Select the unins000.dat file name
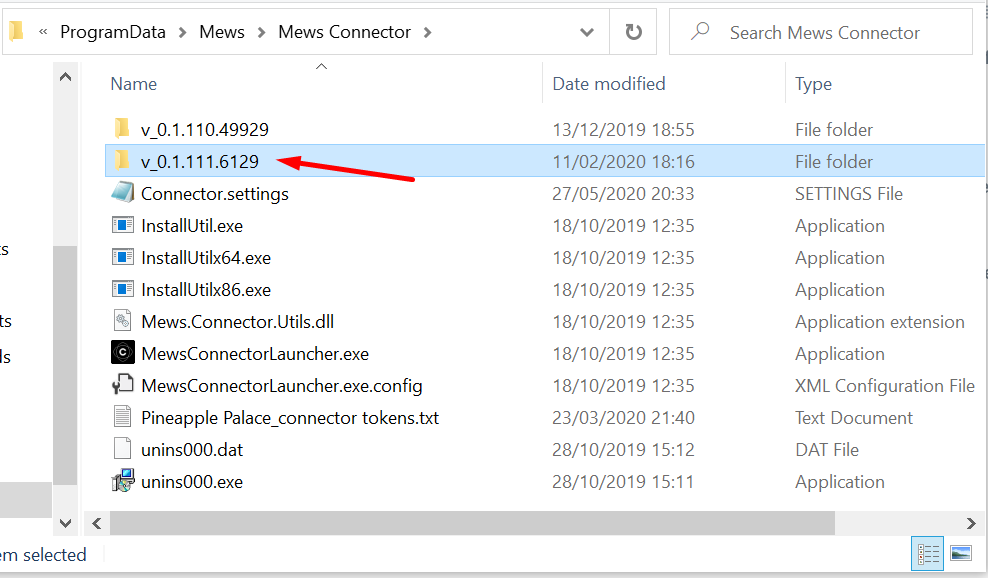Viewport: 988px width, 578px height. click(x=192, y=450)
